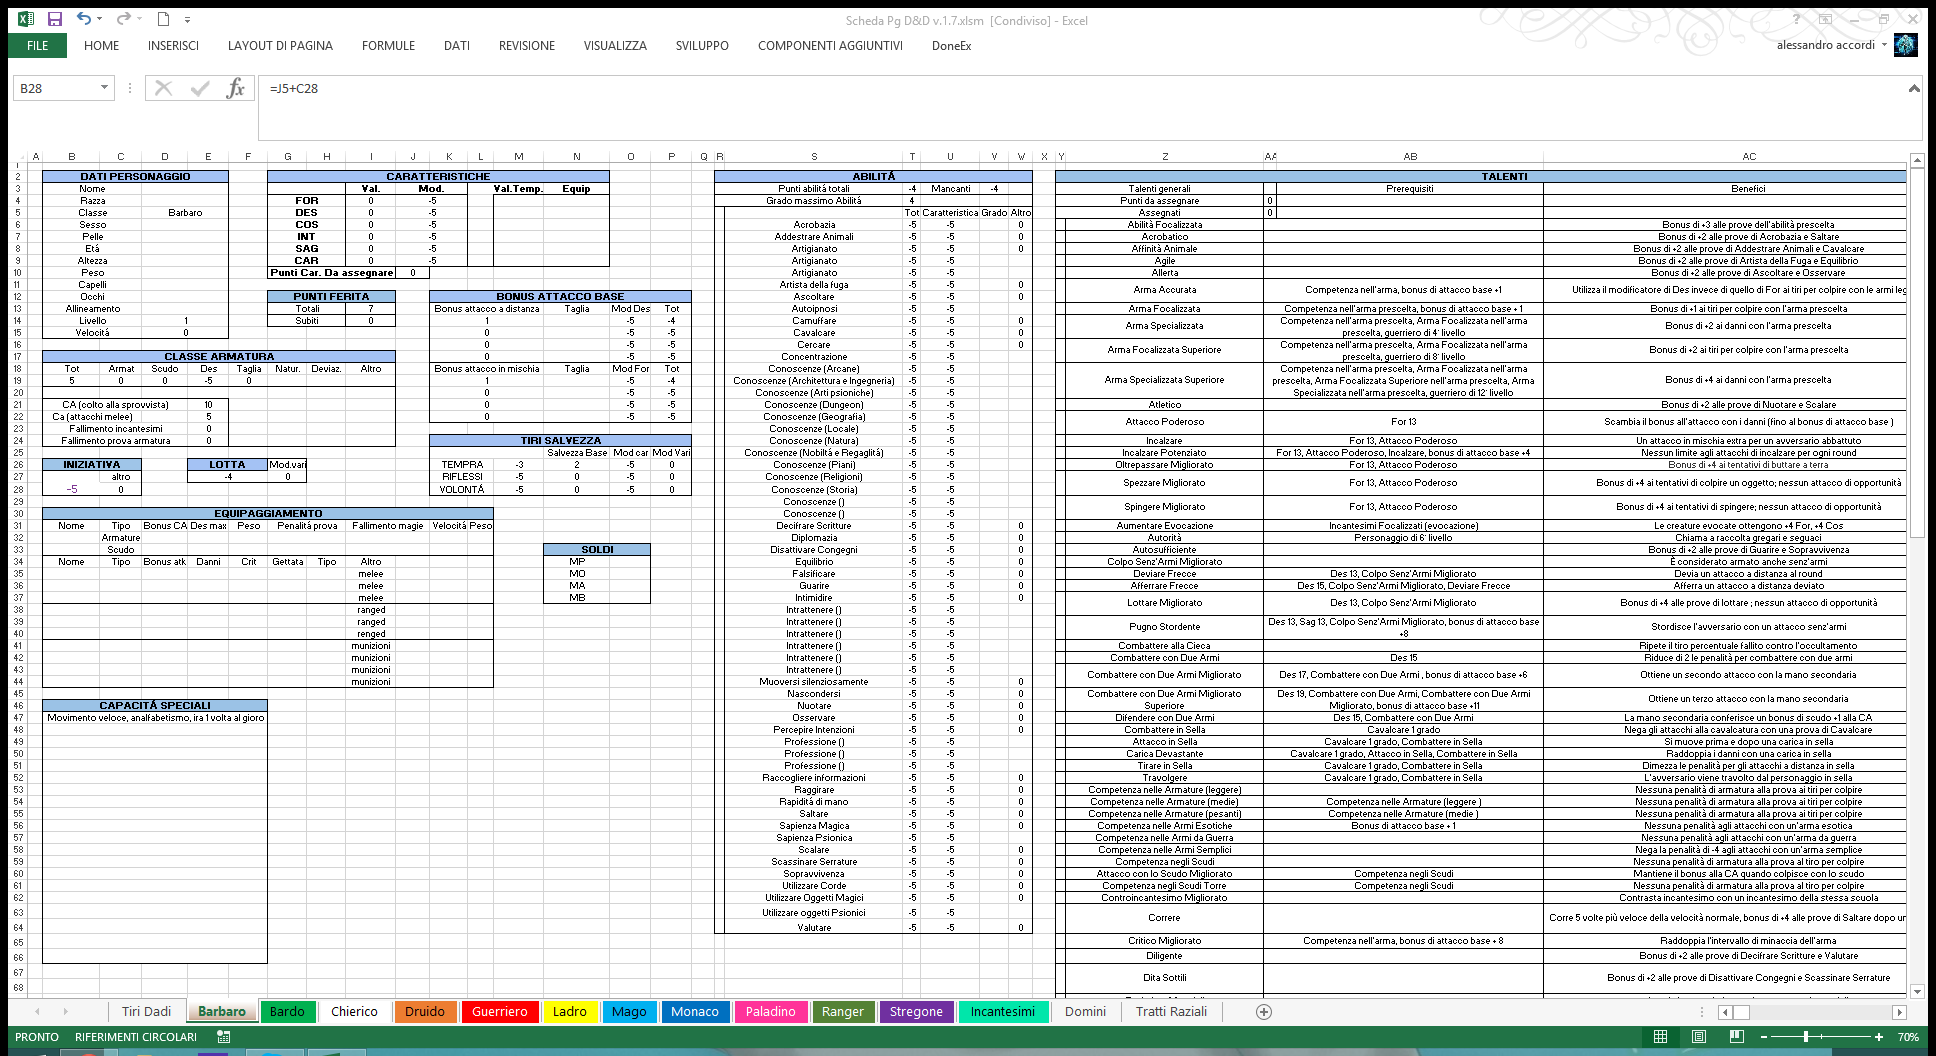The image size is (1936, 1056).
Task: Open the Customize Quick Access Toolbar dropdown
Action: click(187, 19)
